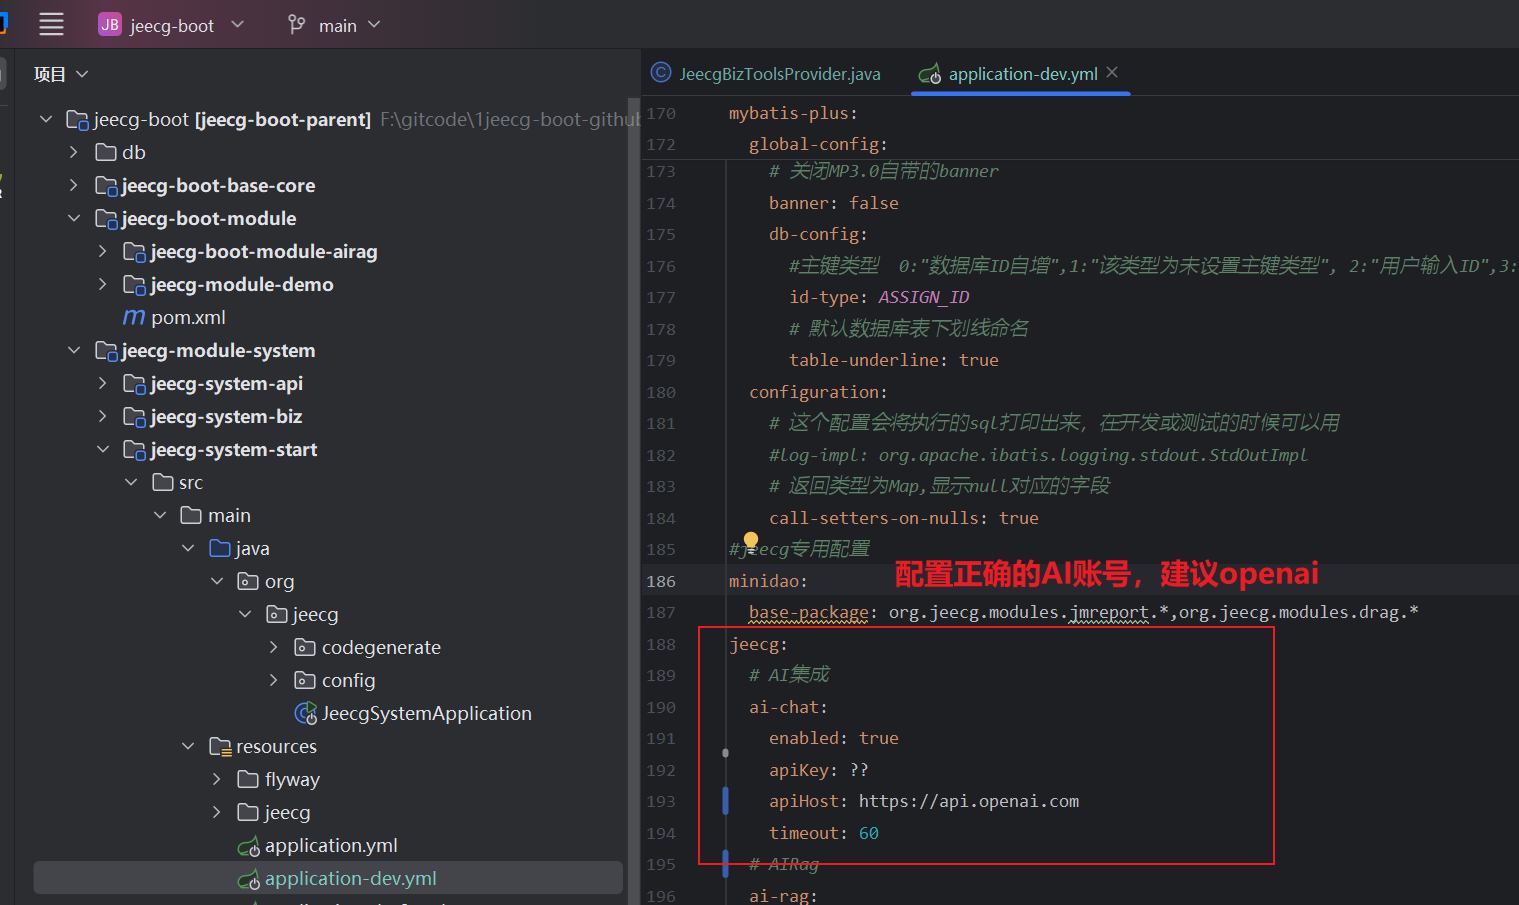The width and height of the screenshot is (1519, 905).
Task: Click the blue java source folder icon
Action: pyautogui.click(x=220, y=548)
